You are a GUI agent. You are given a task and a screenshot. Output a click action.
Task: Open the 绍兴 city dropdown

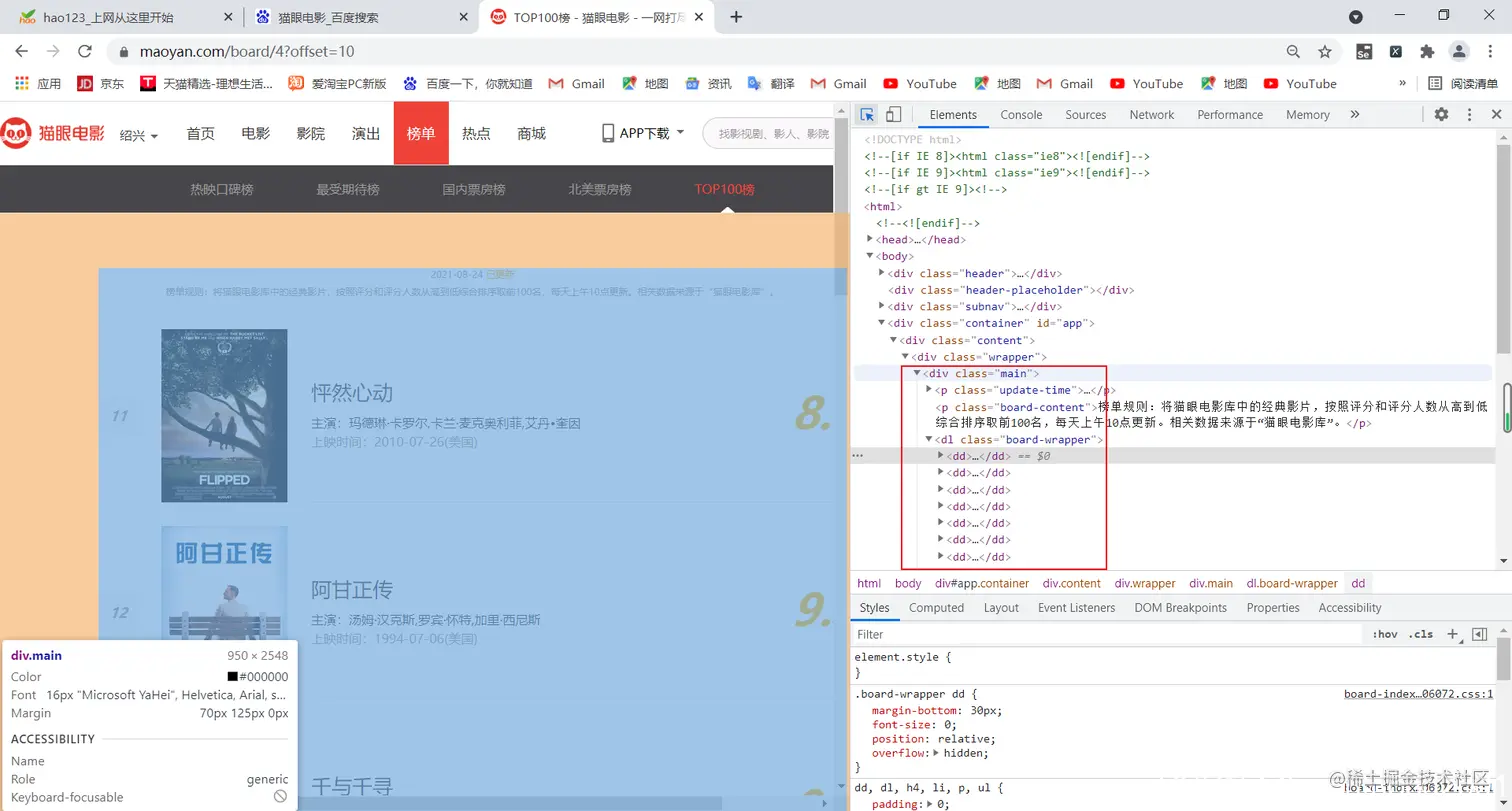(x=139, y=135)
